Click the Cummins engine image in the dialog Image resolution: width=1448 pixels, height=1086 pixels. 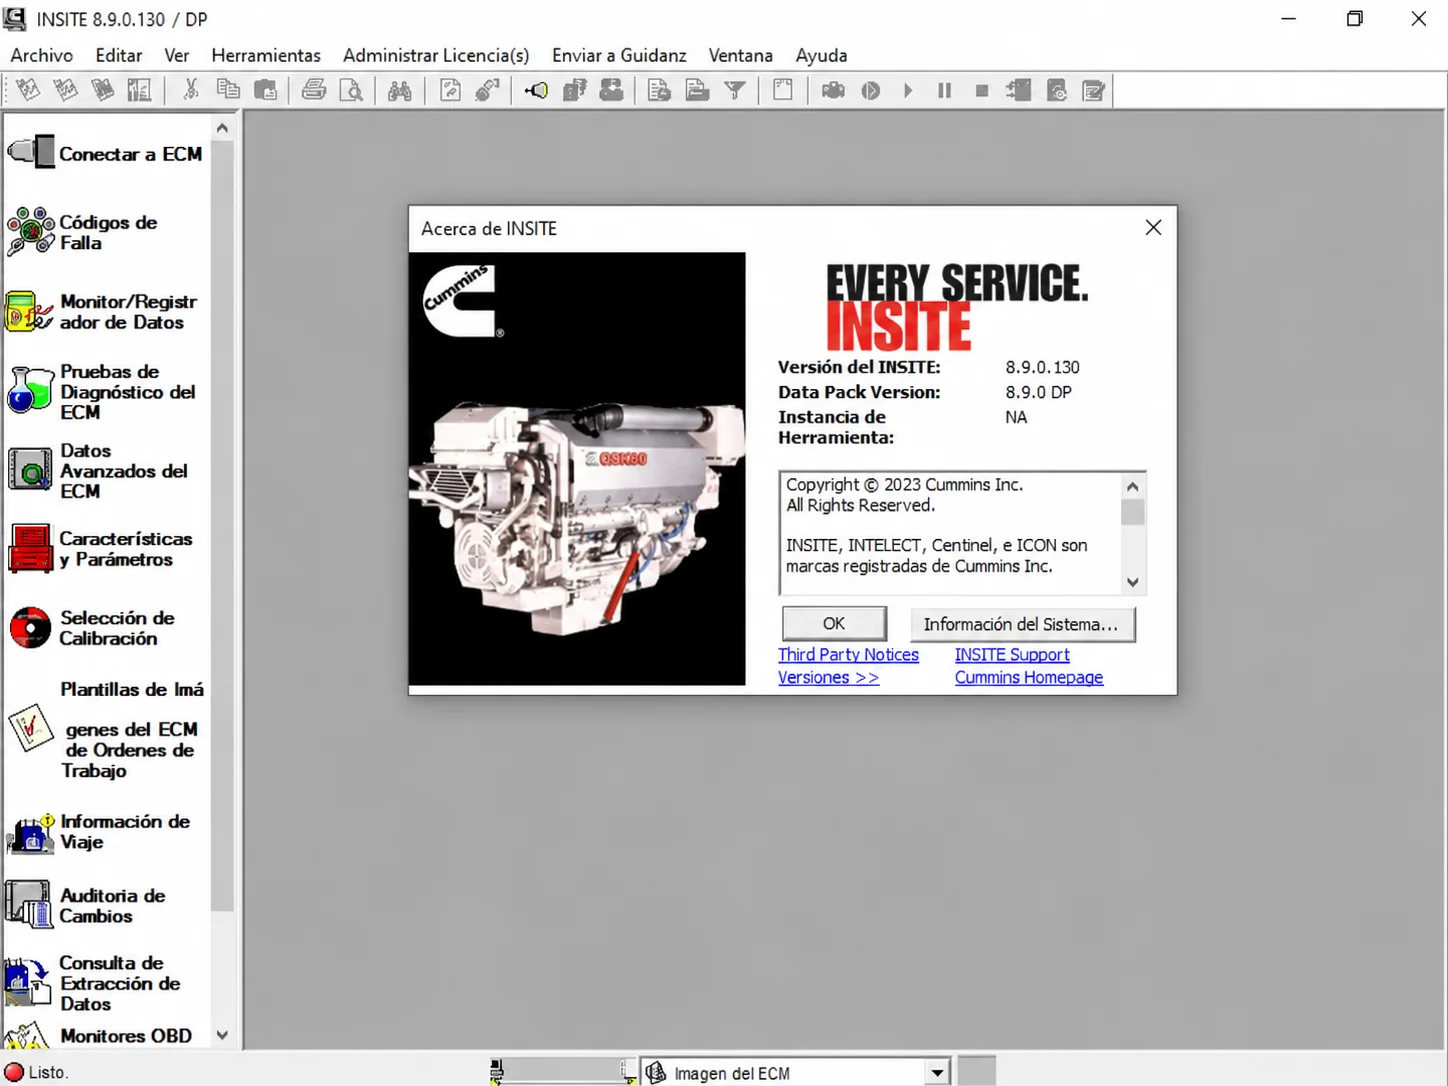(577, 469)
